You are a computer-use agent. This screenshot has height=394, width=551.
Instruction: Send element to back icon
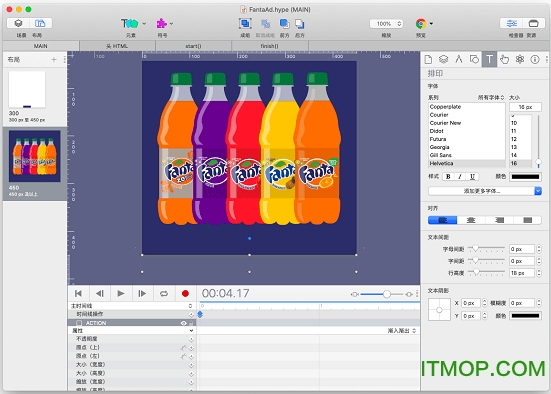point(299,24)
